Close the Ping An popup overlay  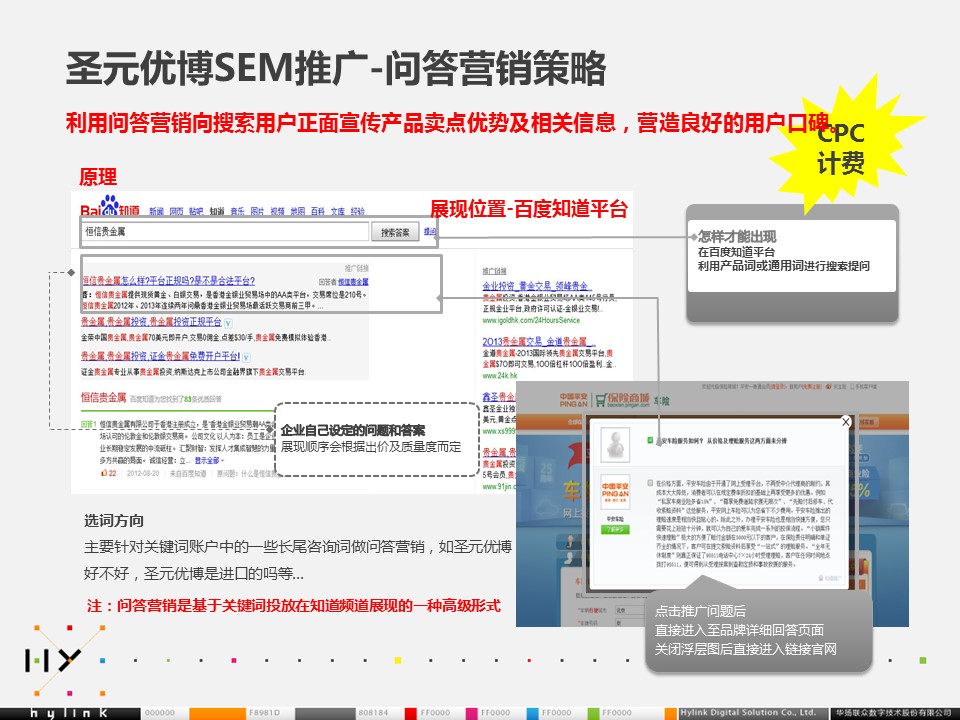(x=846, y=422)
